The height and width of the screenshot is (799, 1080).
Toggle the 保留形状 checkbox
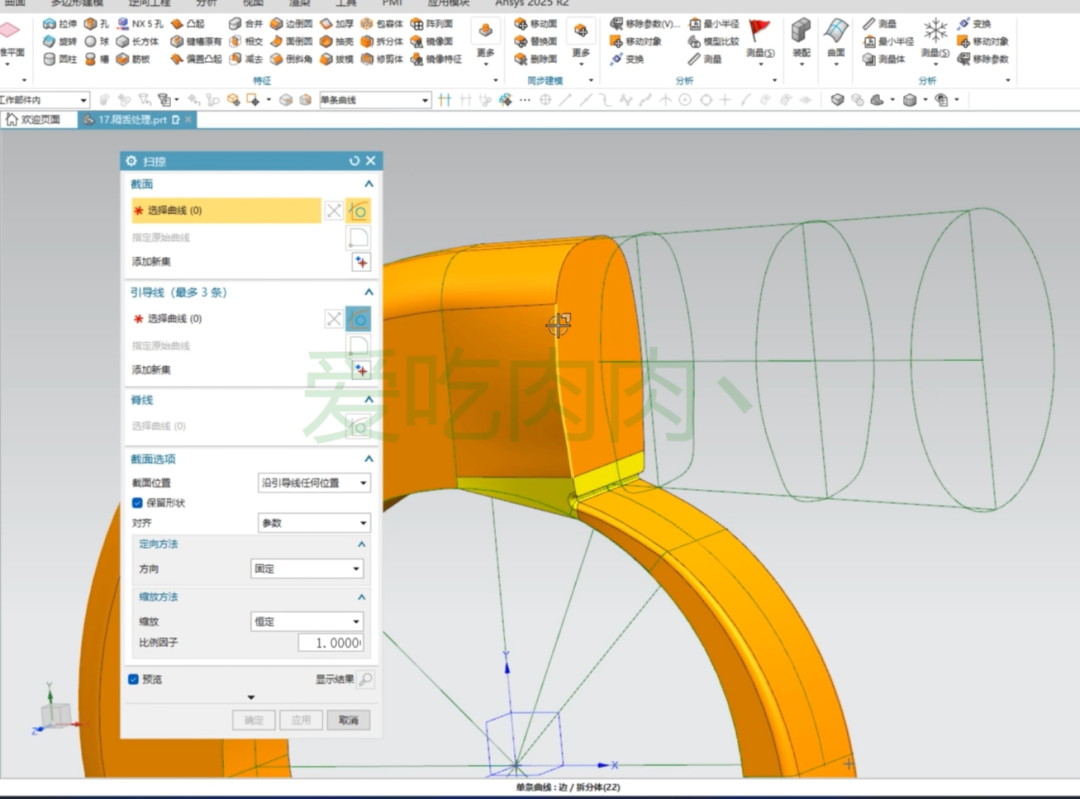pyautogui.click(x=137, y=503)
